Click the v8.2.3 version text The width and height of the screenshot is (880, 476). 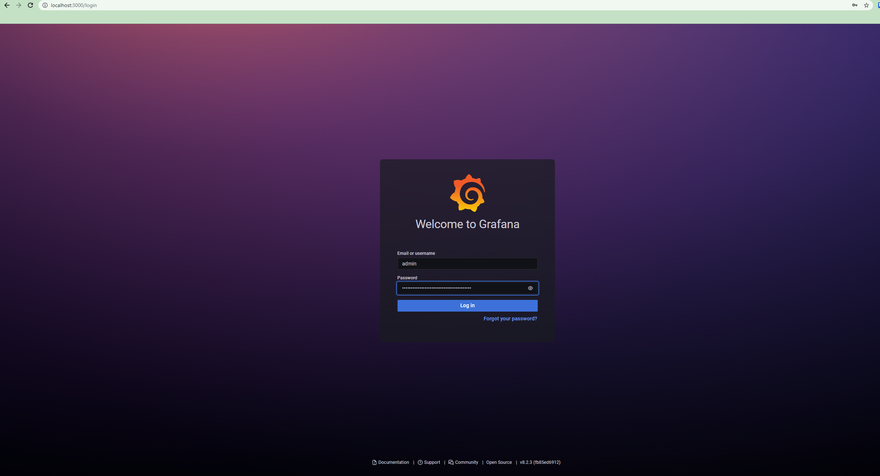(x=540, y=463)
